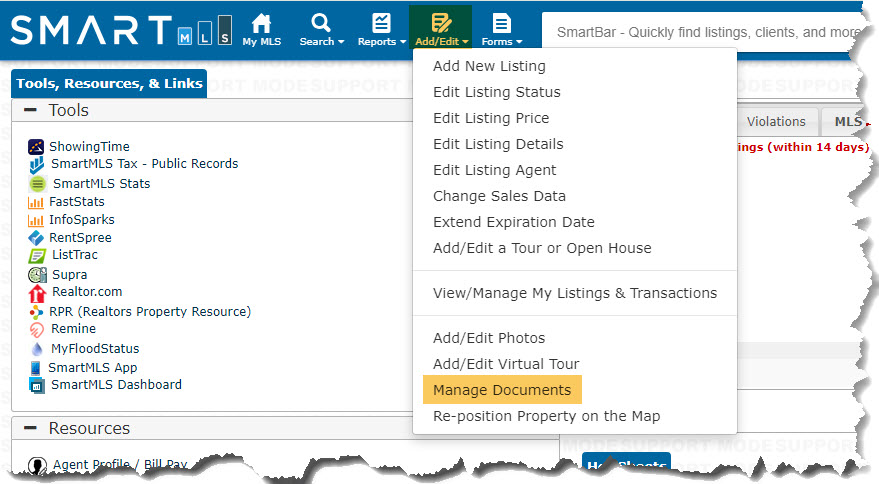Click the ShowingTime icon
This screenshot has width=879, height=484.
tap(36, 147)
